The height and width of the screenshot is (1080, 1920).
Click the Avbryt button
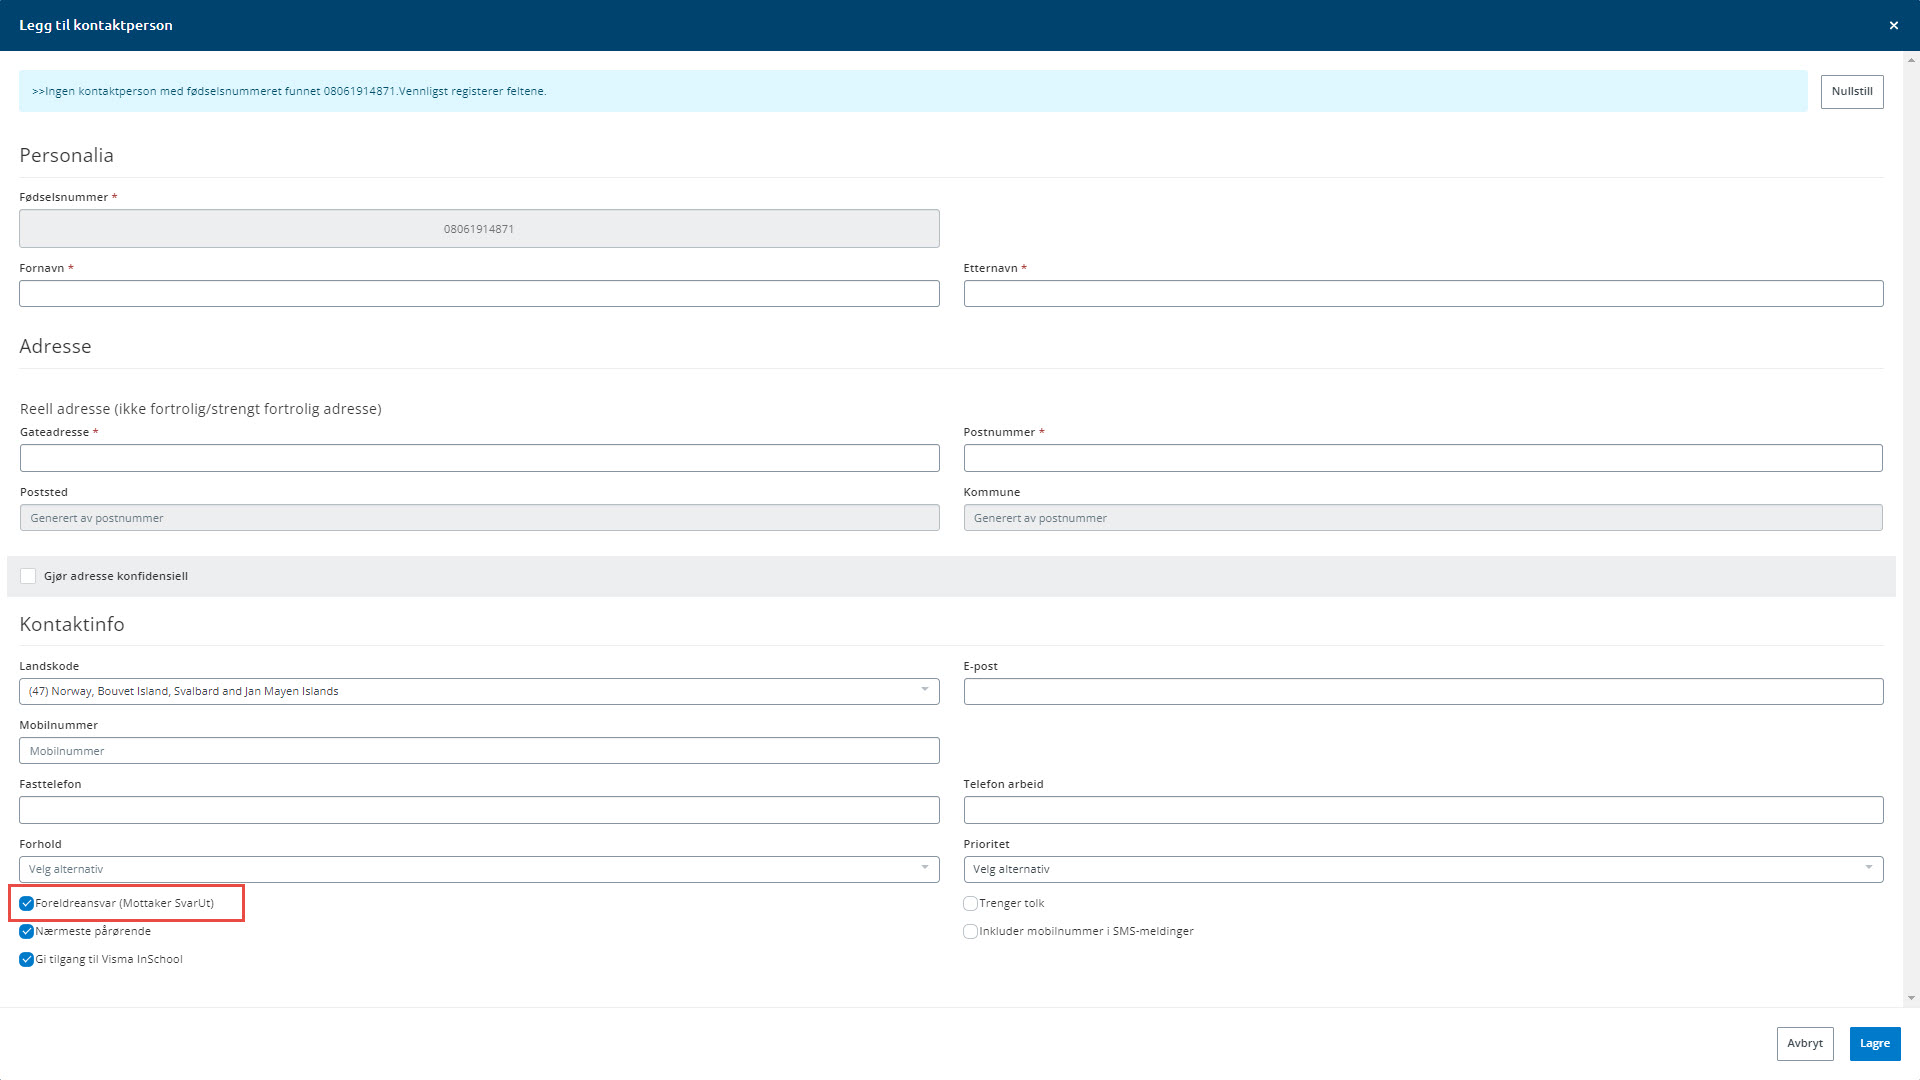(x=1805, y=1043)
